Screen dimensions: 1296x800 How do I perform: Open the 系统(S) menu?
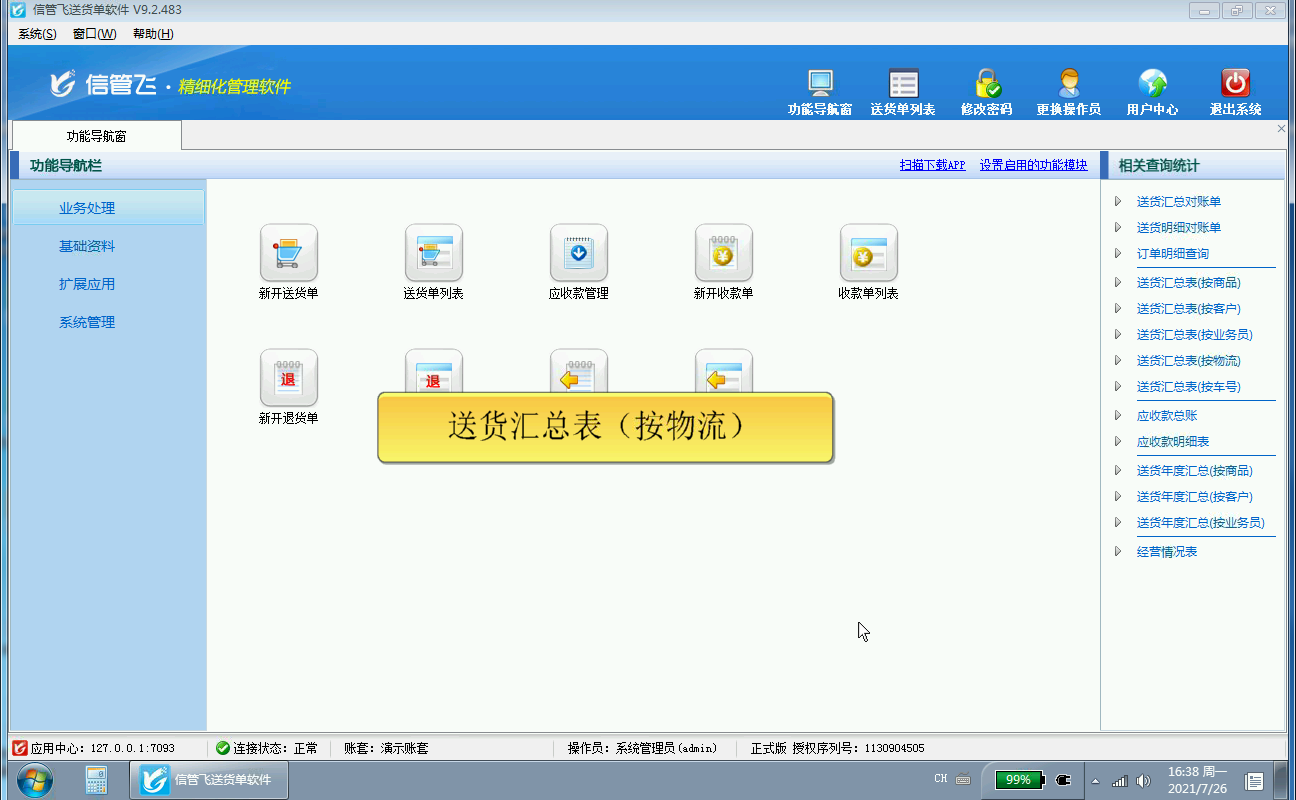[x=37, y=34]
